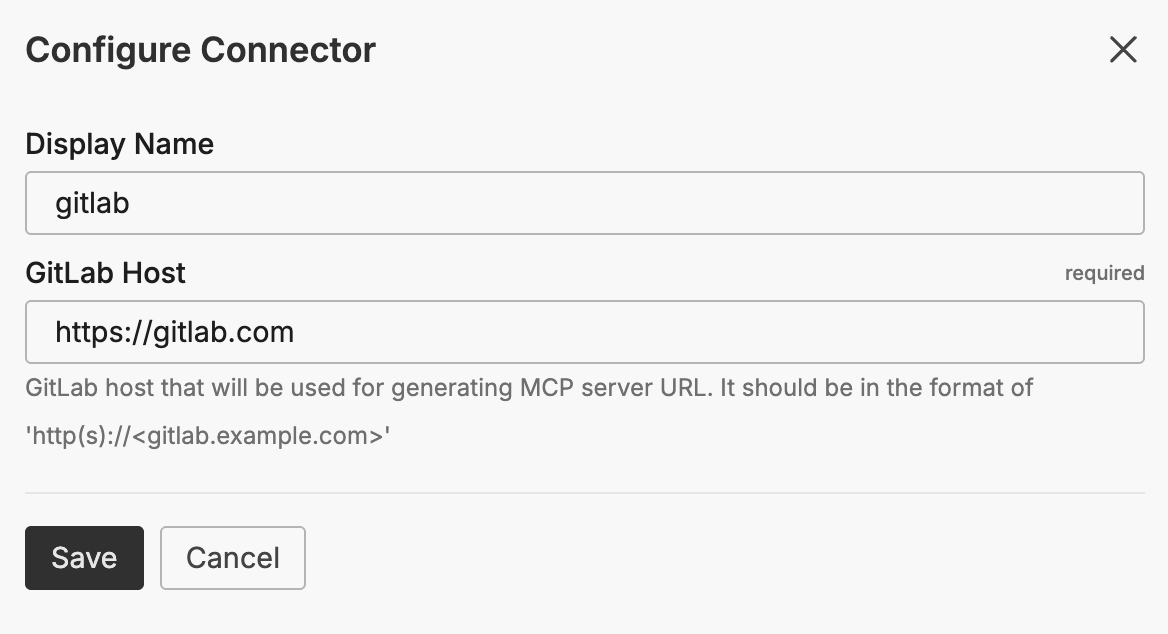
Task: Click the Configure Connector title
Action: (x=200, y=49)
